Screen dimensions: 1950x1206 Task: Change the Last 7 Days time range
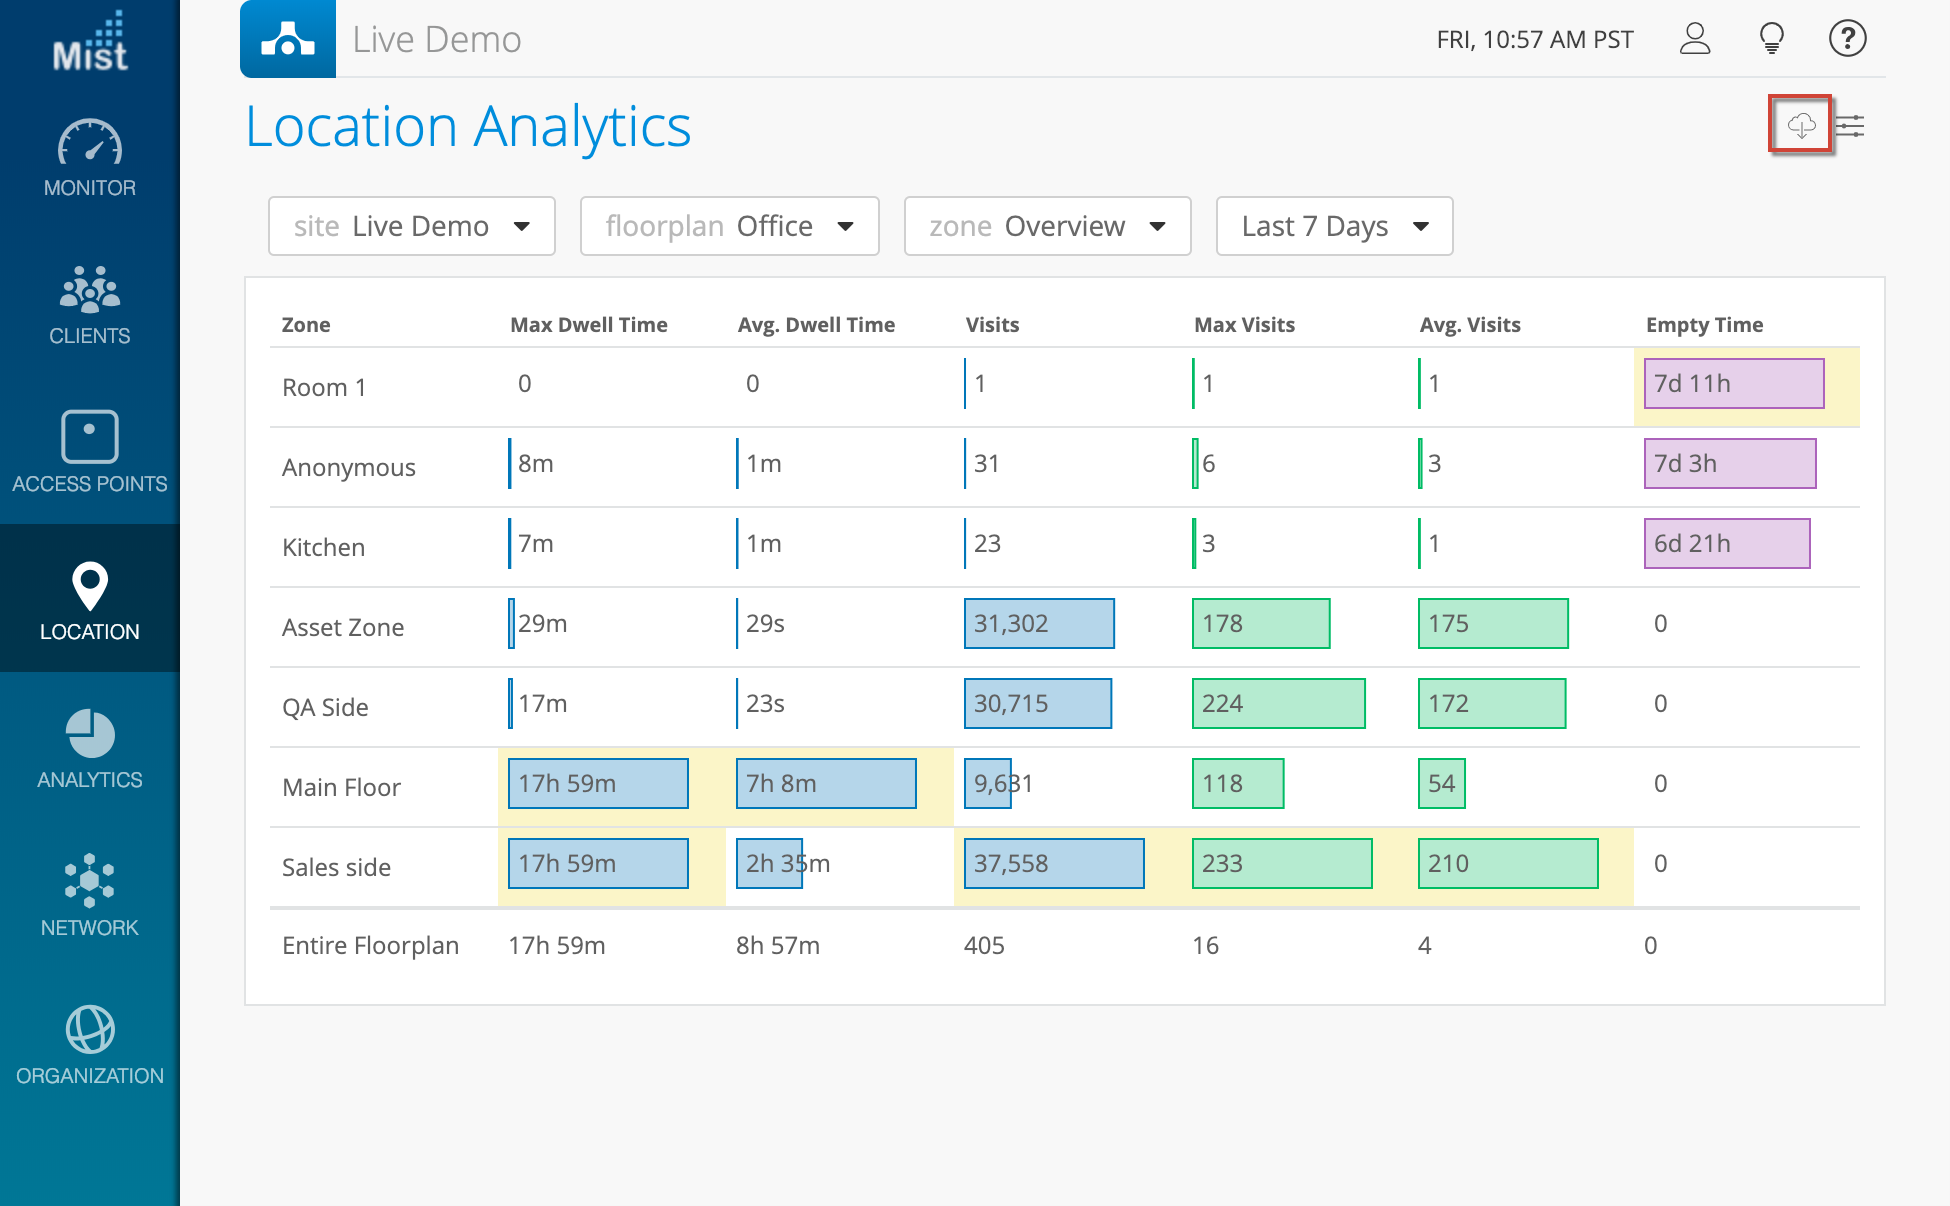tap(1334, 226)
